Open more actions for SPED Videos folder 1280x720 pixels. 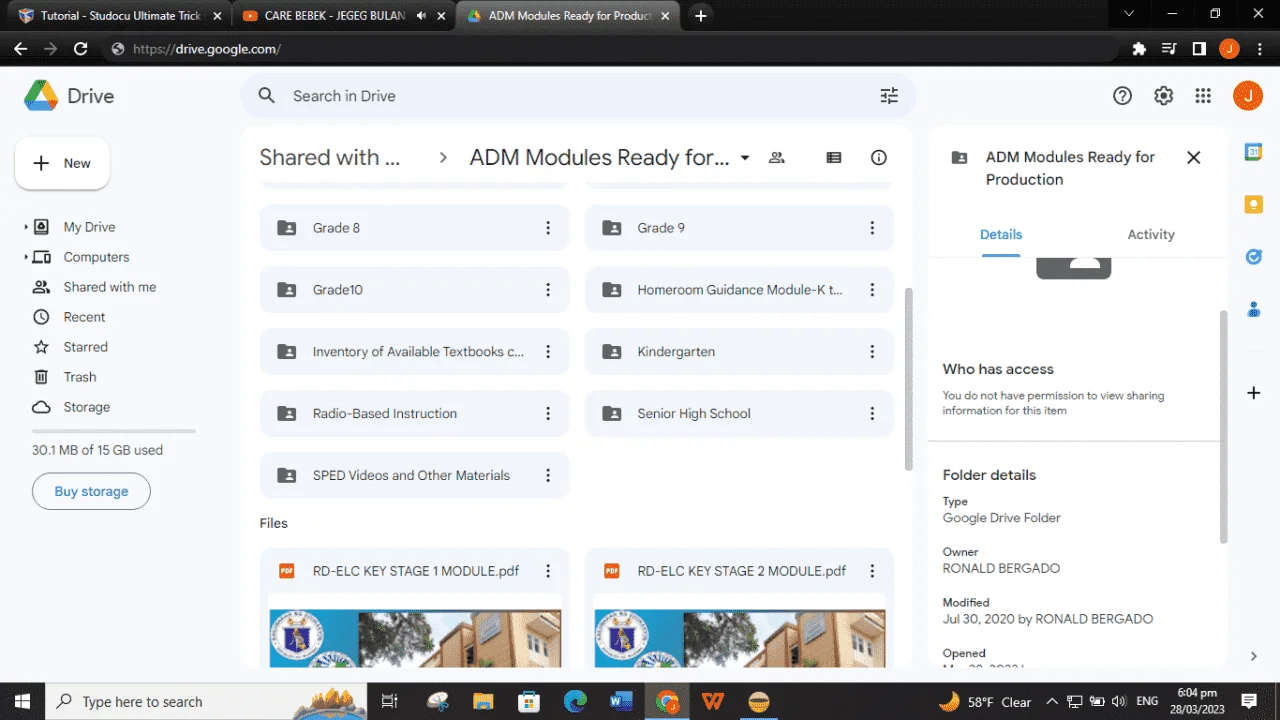(548, 475)
